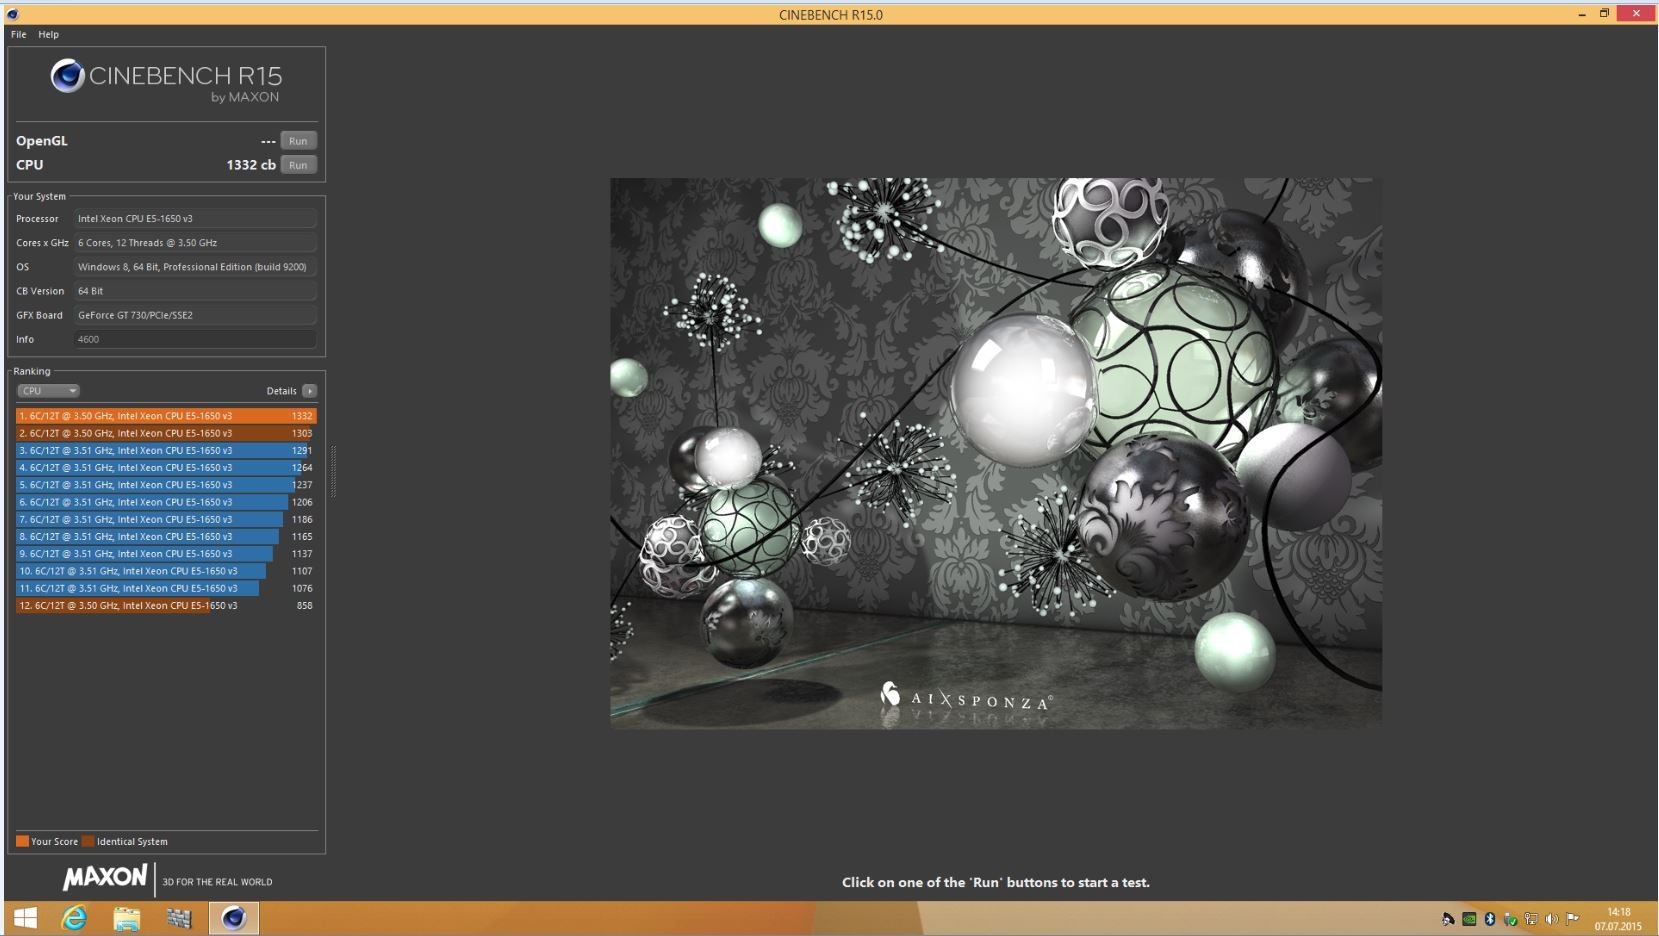Open the Help menu

point(48,34)
